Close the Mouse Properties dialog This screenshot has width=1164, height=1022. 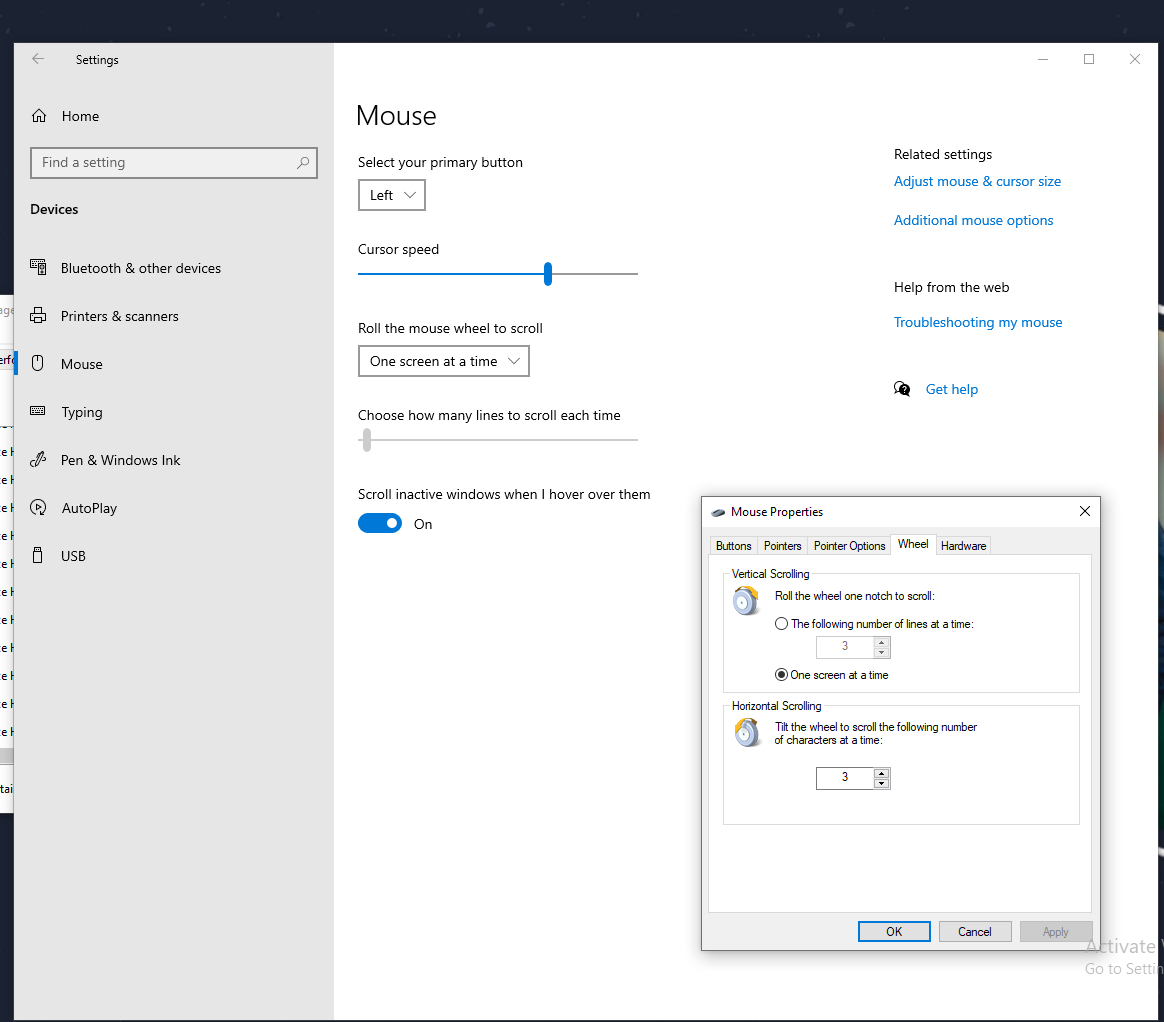(1085, 511)
